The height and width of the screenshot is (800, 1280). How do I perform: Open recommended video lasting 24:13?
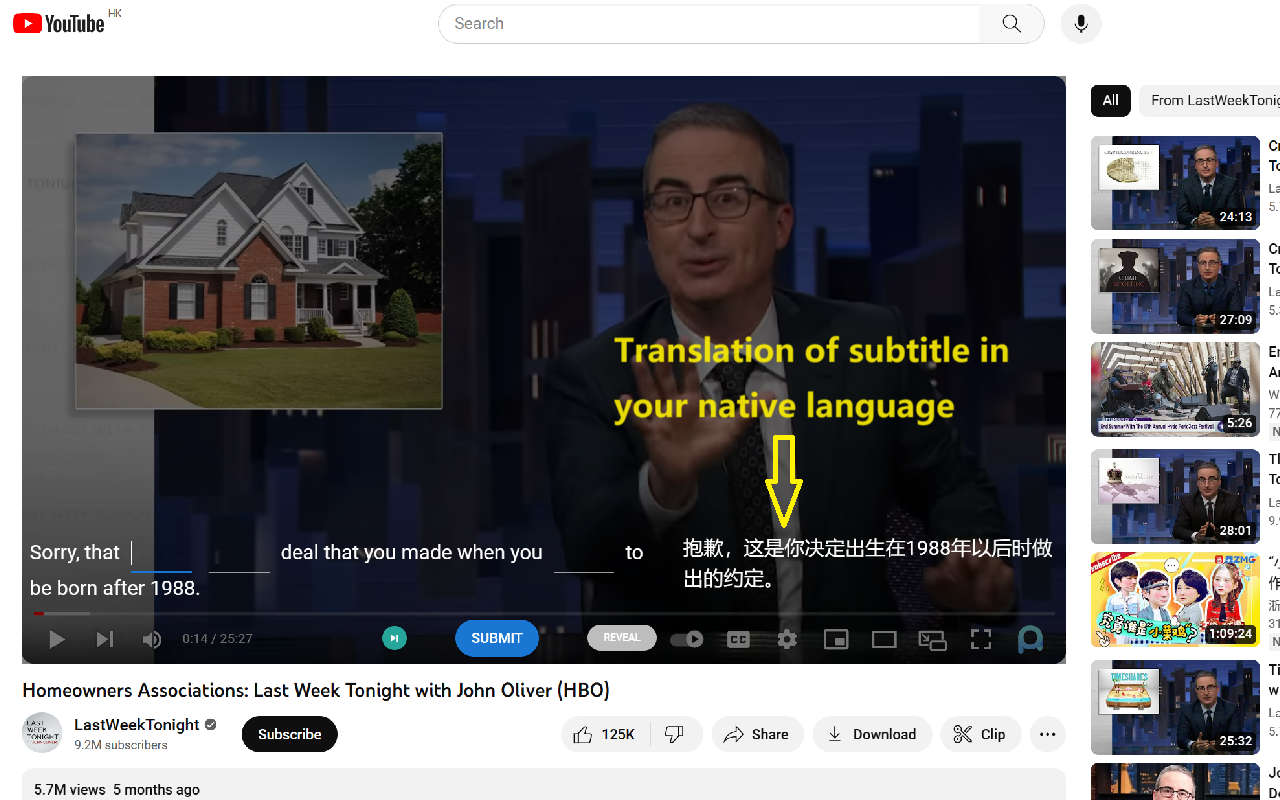pyautogui.click(x=1175, y=183)
